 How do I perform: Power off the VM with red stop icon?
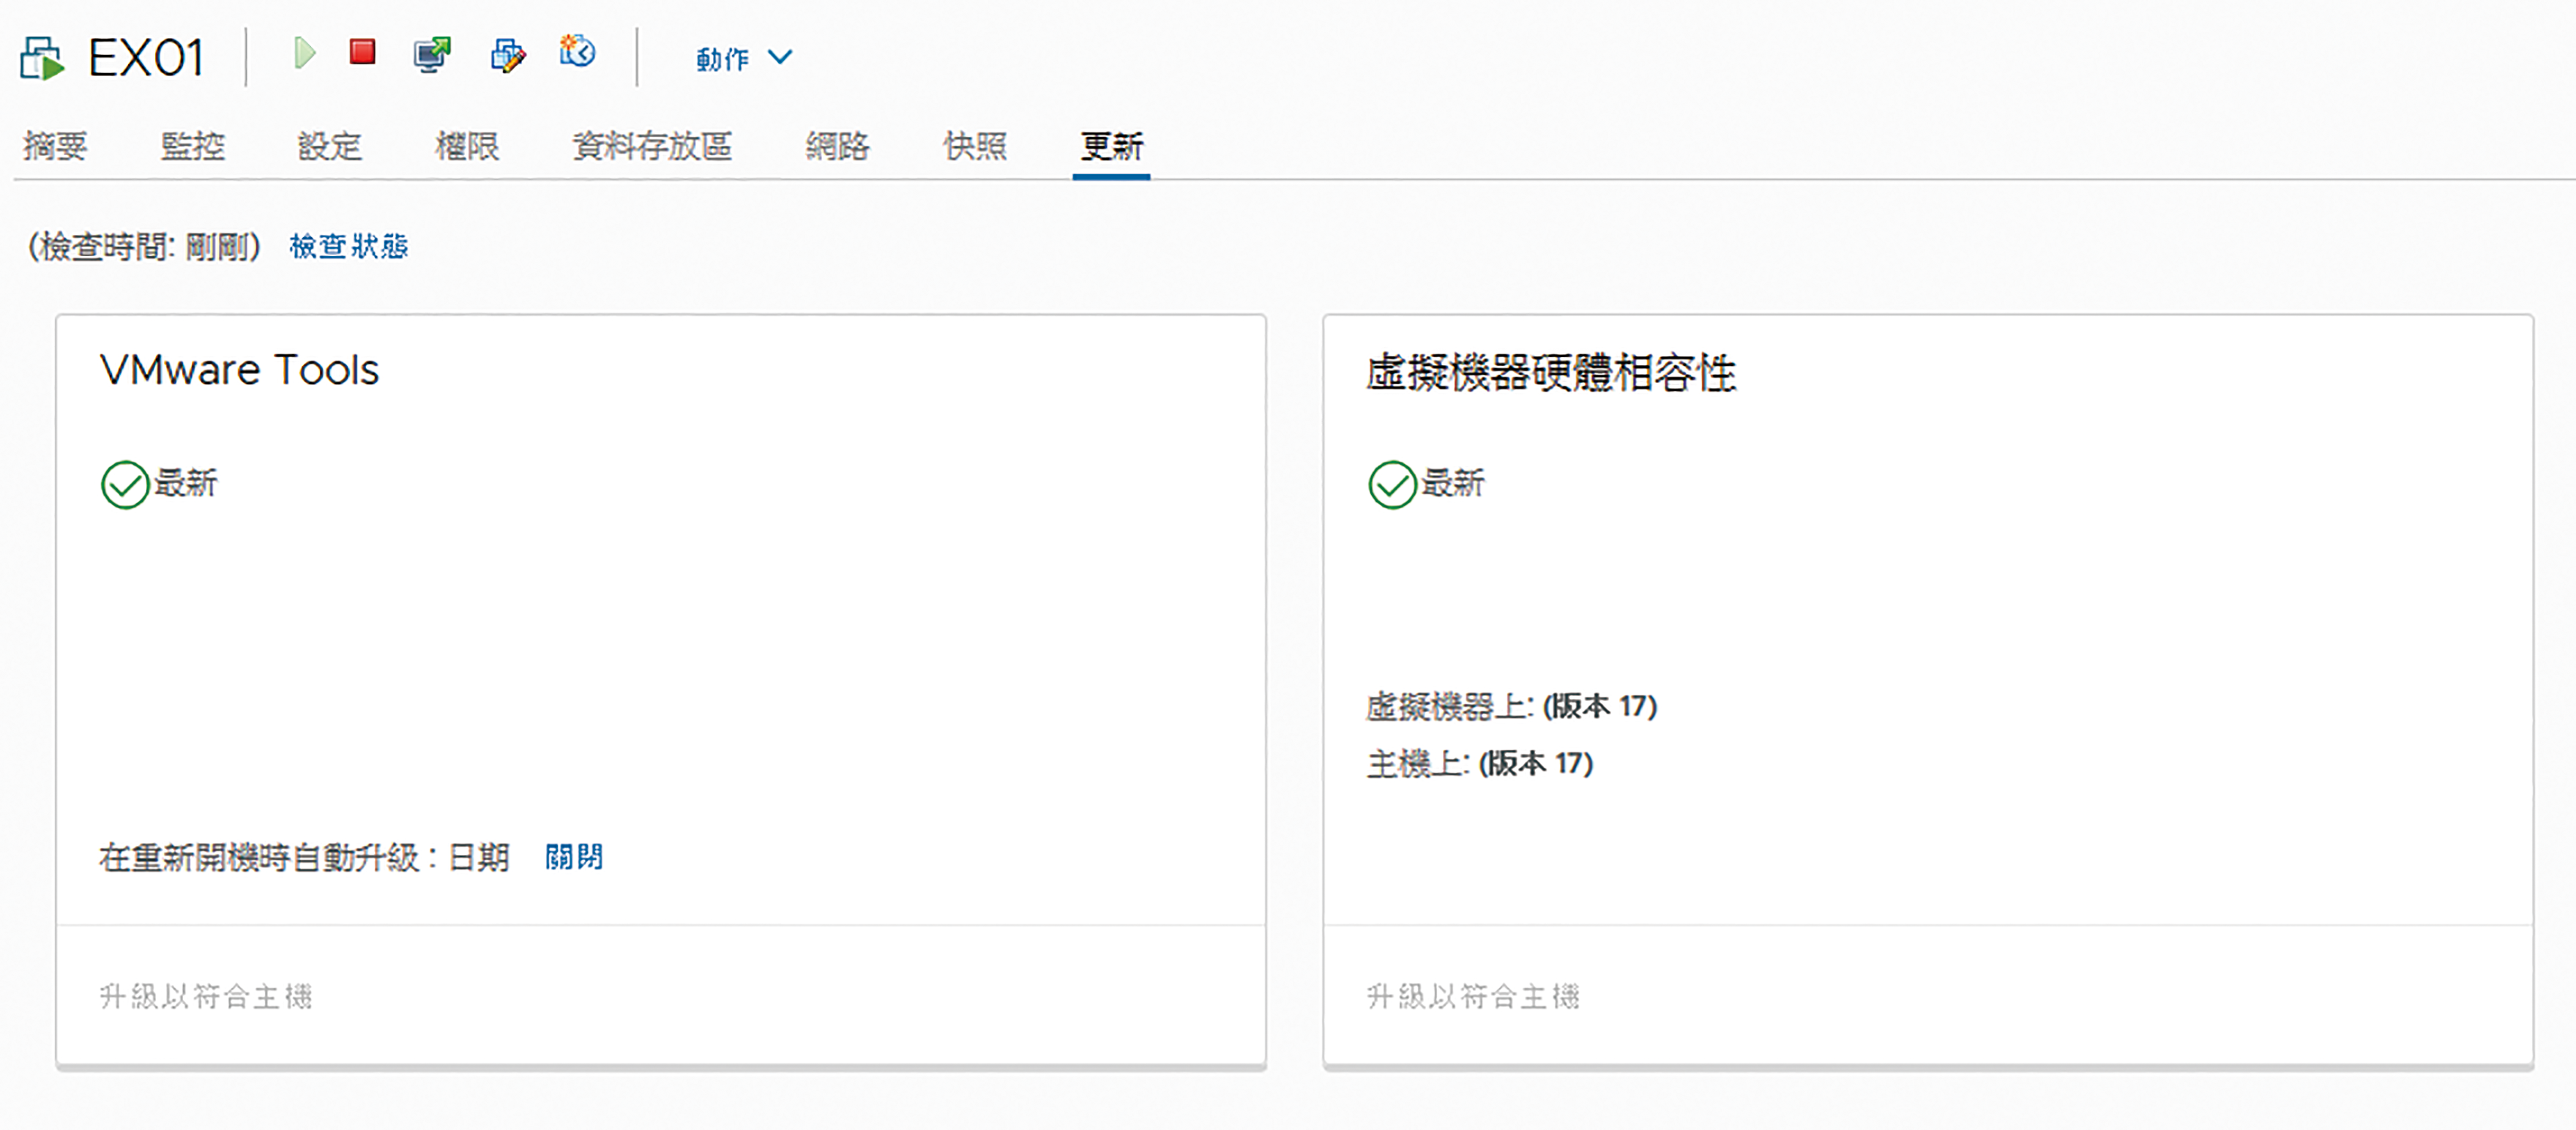click(x=362, y=52)
